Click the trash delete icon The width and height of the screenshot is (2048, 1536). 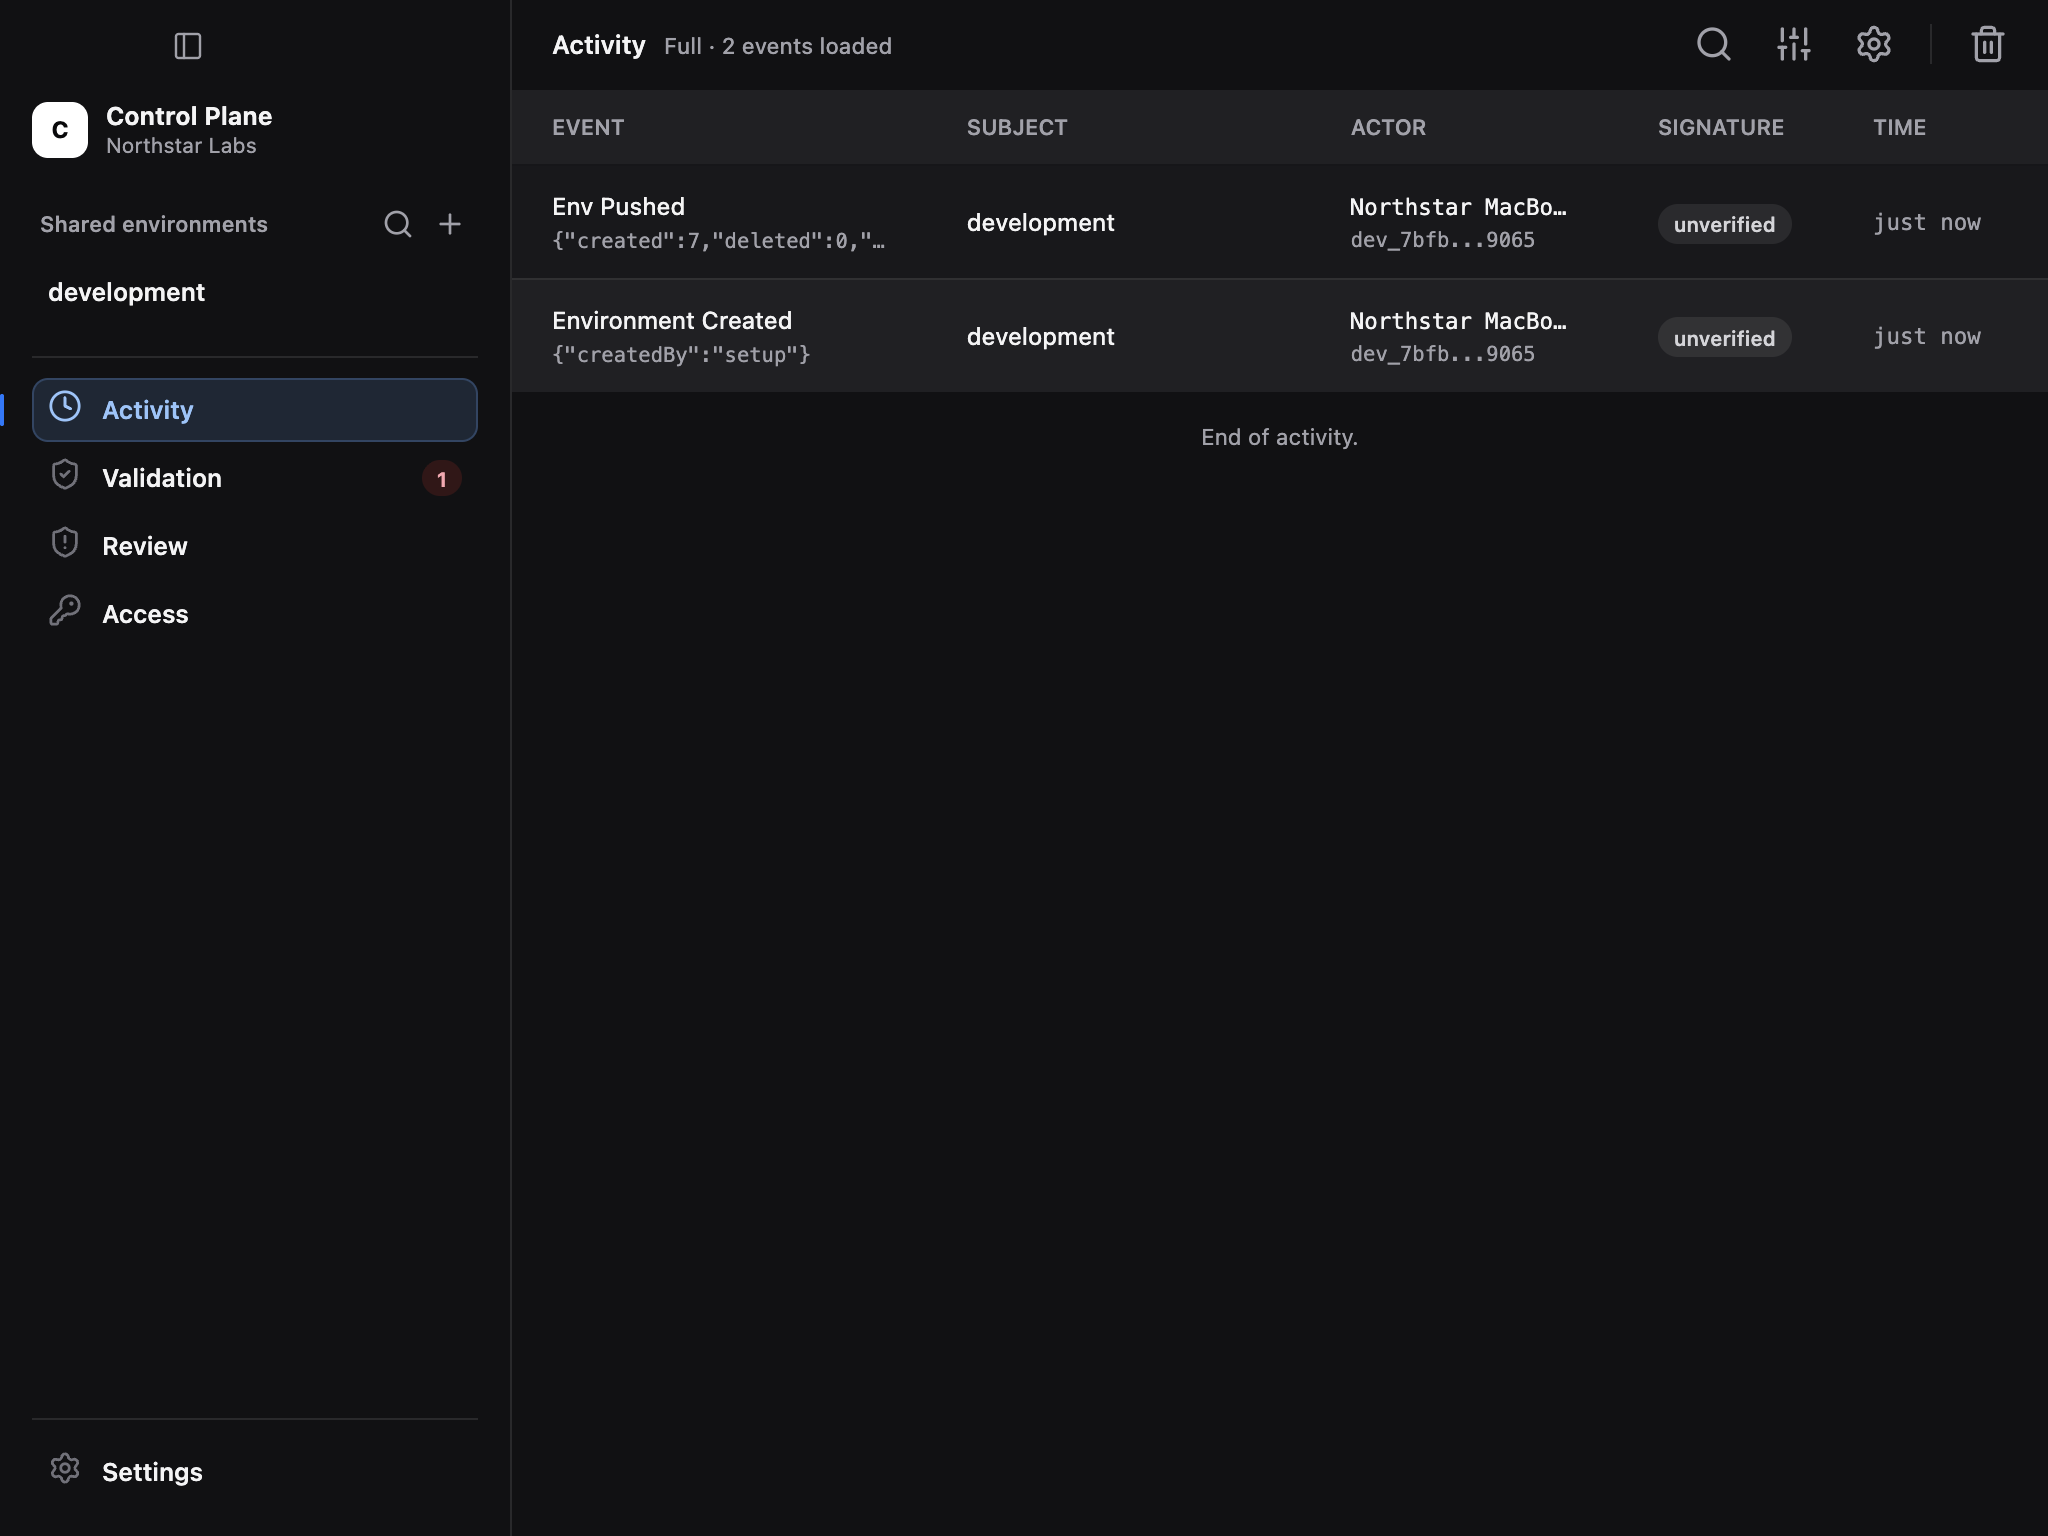click(x=1988, y=44)
